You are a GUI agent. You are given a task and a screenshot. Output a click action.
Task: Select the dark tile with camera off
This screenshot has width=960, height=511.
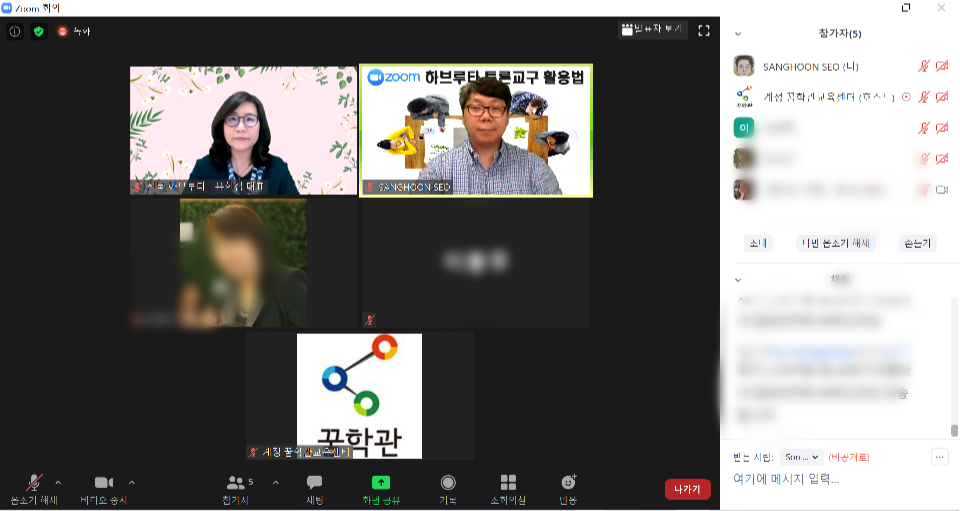tap(476, 263)
